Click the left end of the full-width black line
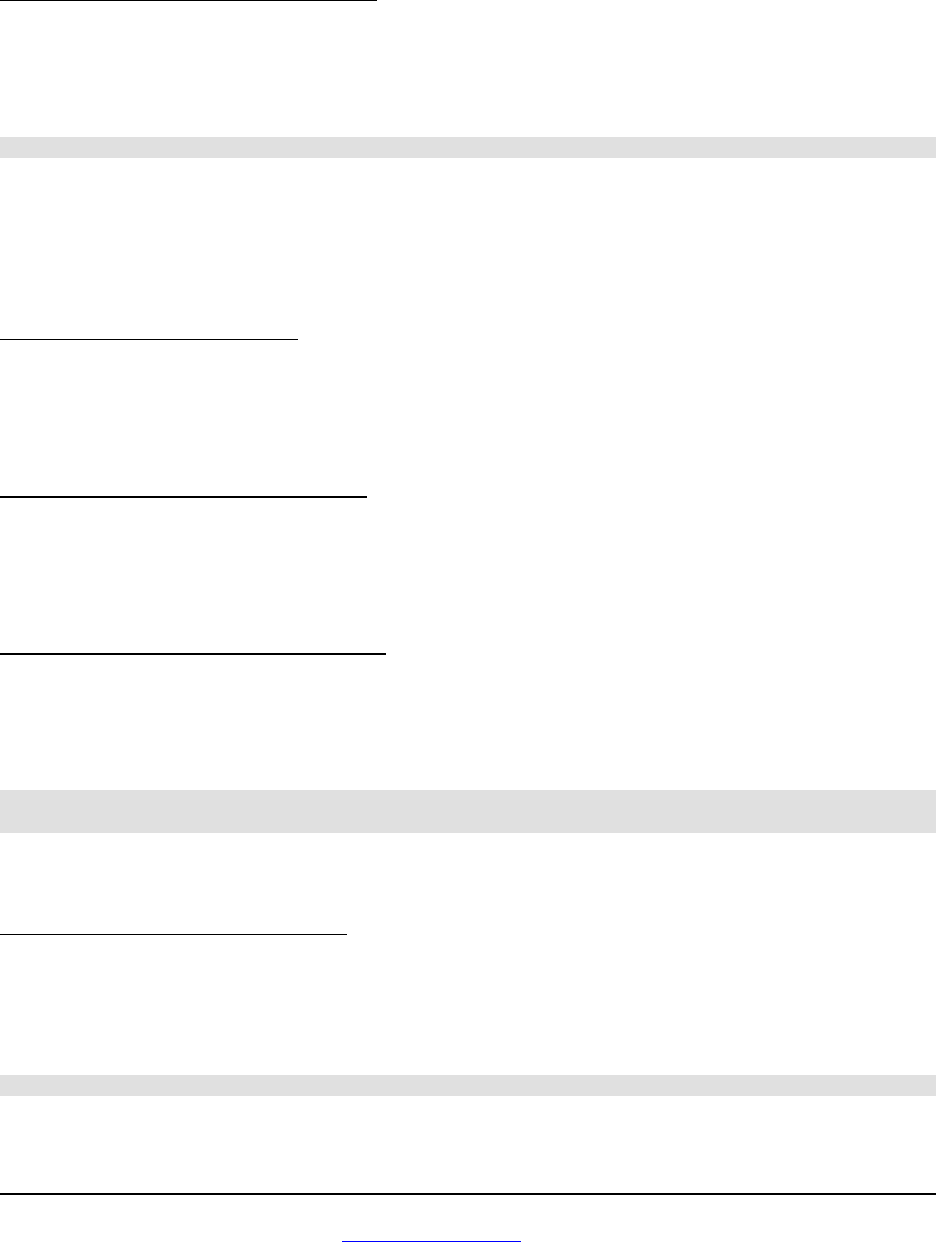 tap(3, 1193)
